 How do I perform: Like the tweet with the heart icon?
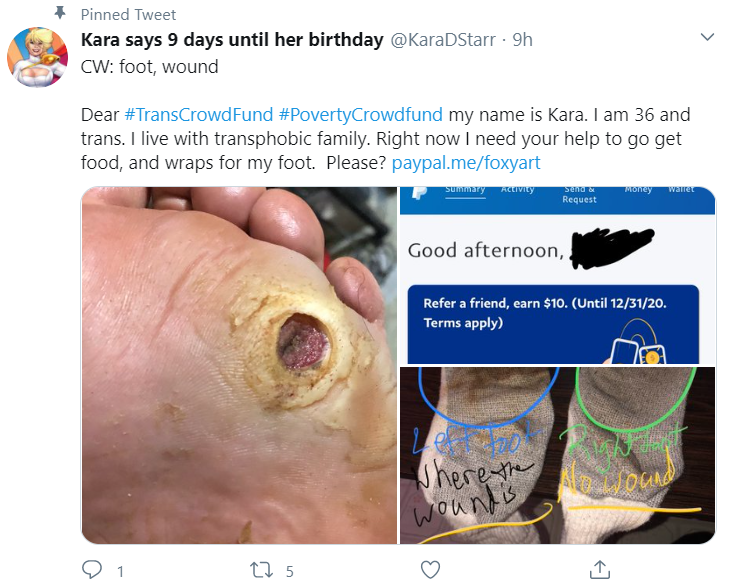point(430,570)
